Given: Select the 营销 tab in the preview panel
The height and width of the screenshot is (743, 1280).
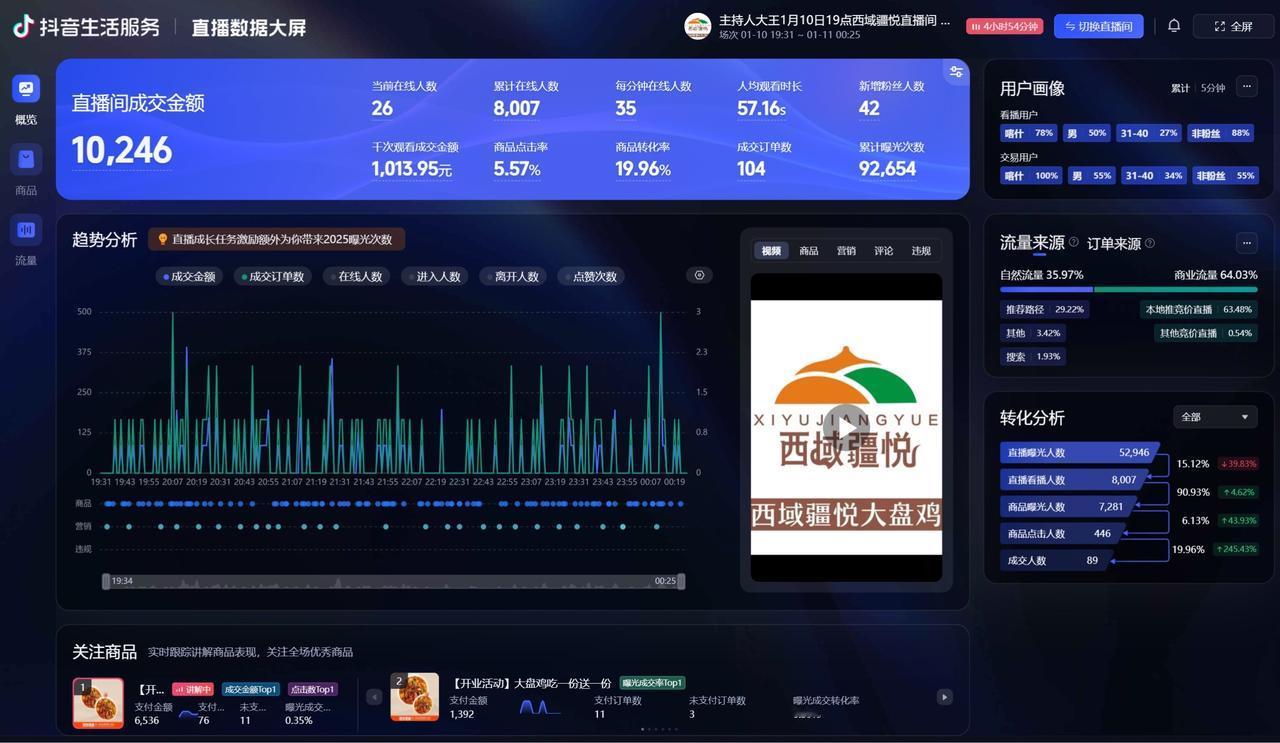Looking at the screenshot, I should tap(846, 251).
